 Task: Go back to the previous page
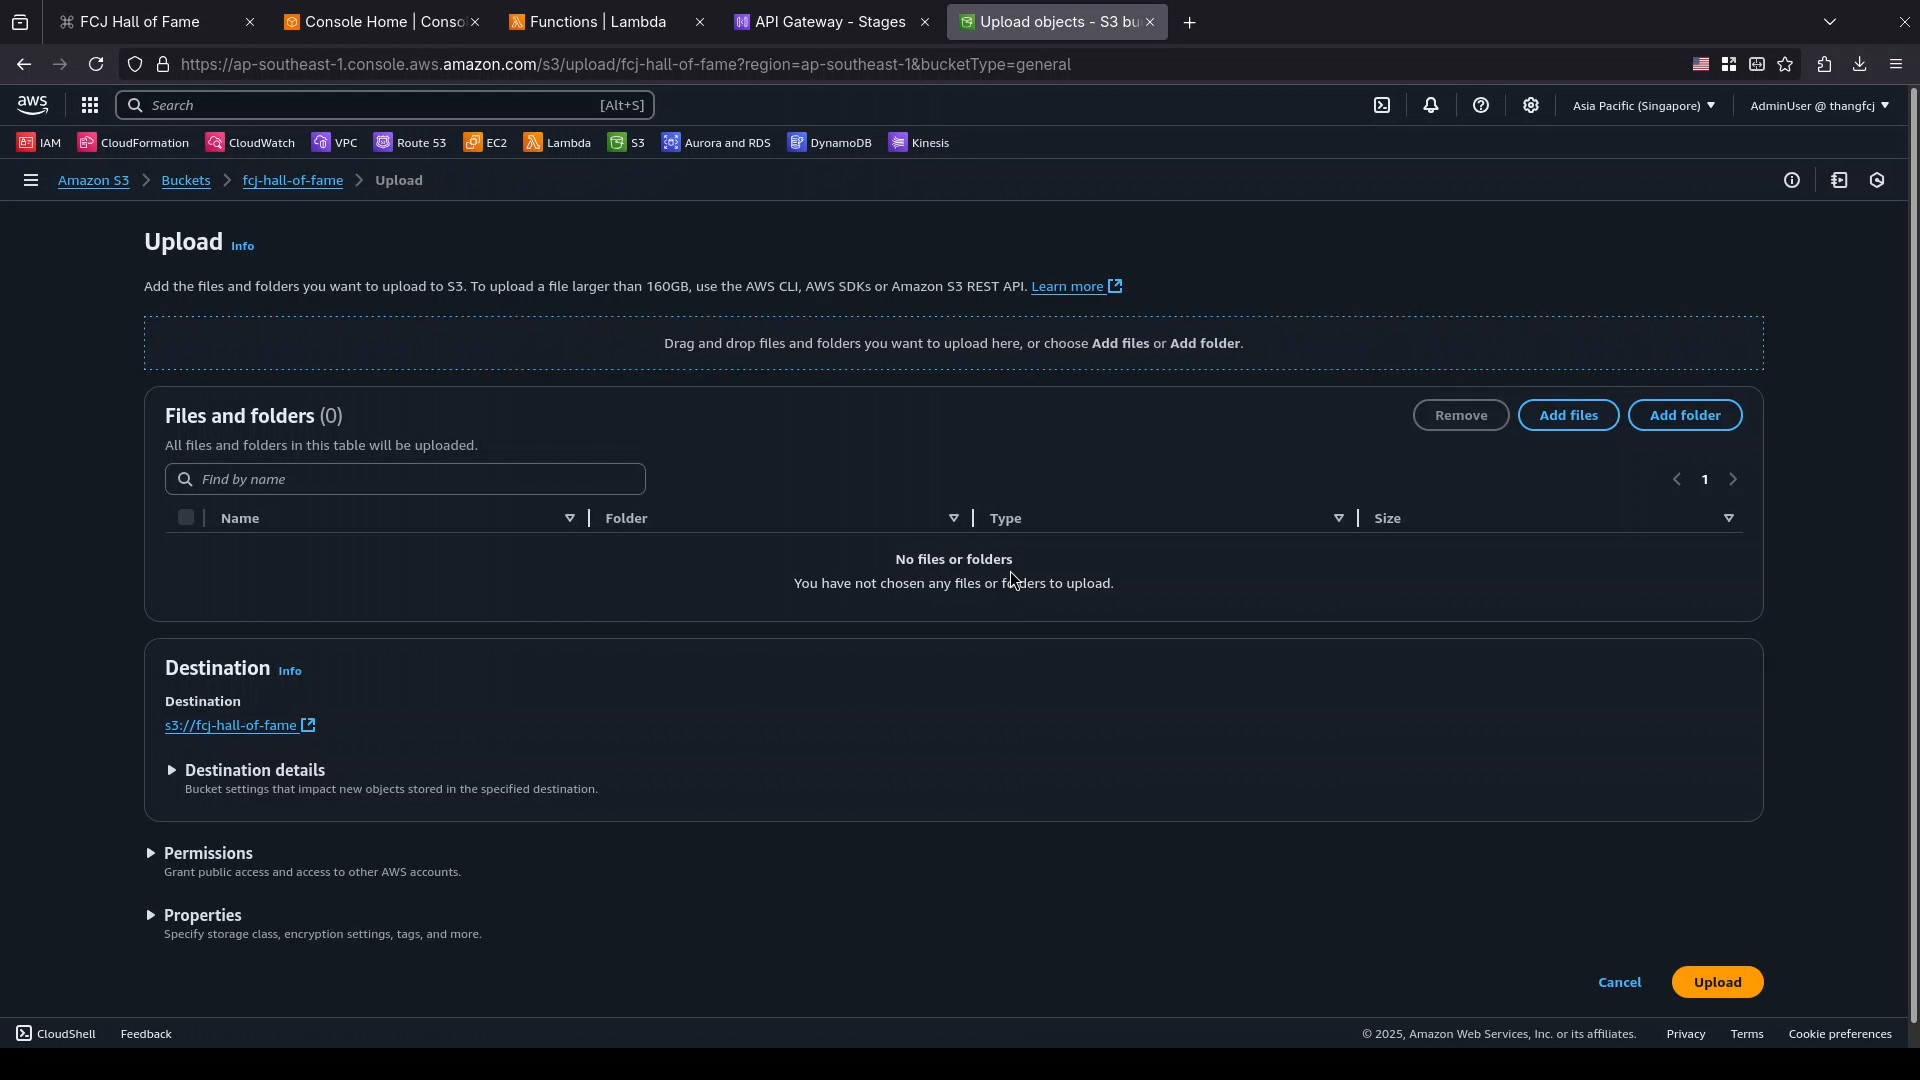coord(23,64)
